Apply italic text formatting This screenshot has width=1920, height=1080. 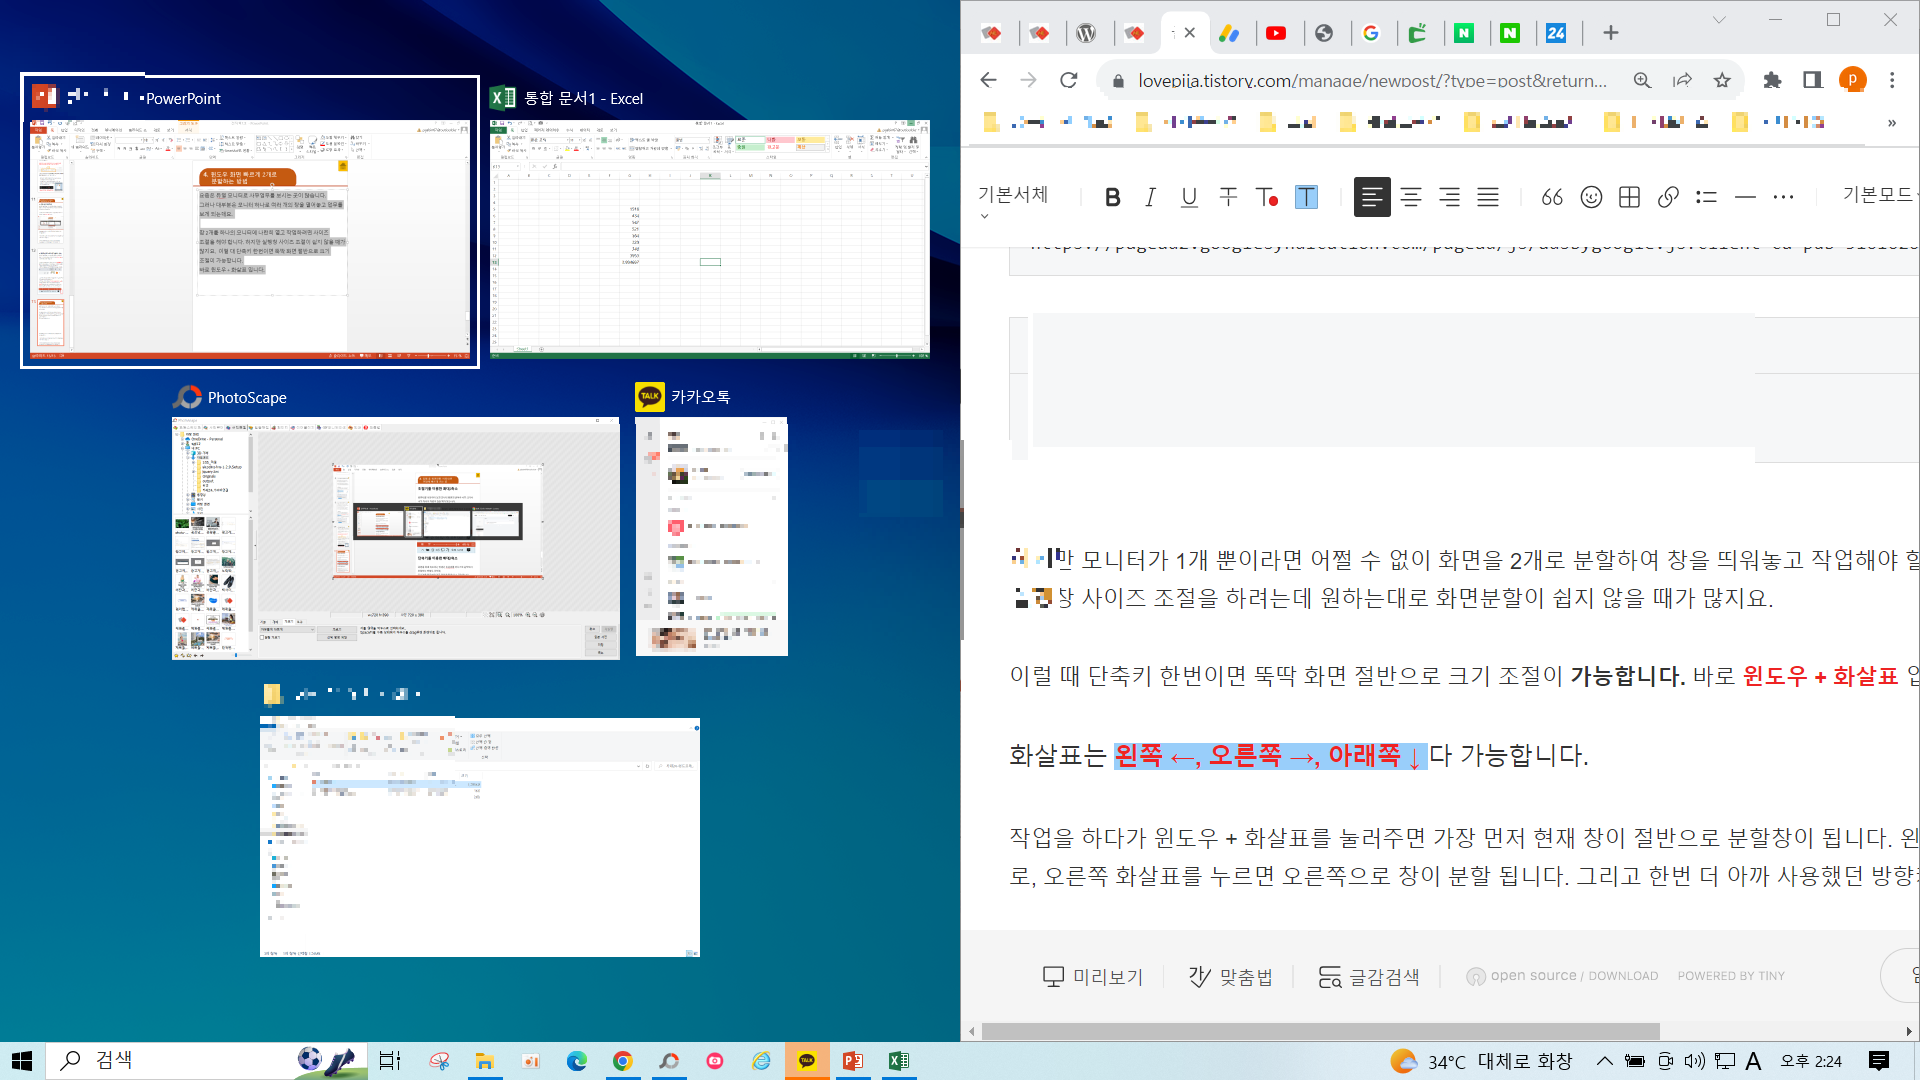(x=1150, y=197)
